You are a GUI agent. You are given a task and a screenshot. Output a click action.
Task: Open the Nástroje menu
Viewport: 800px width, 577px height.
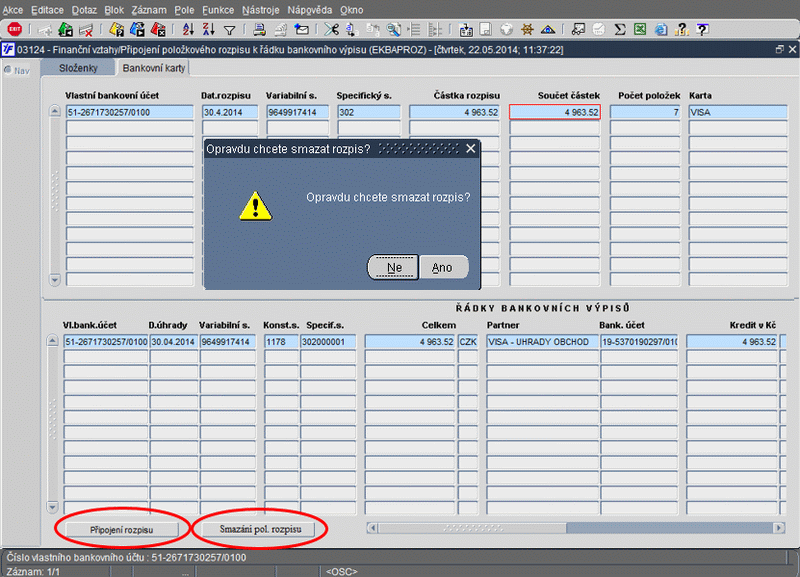261,10
